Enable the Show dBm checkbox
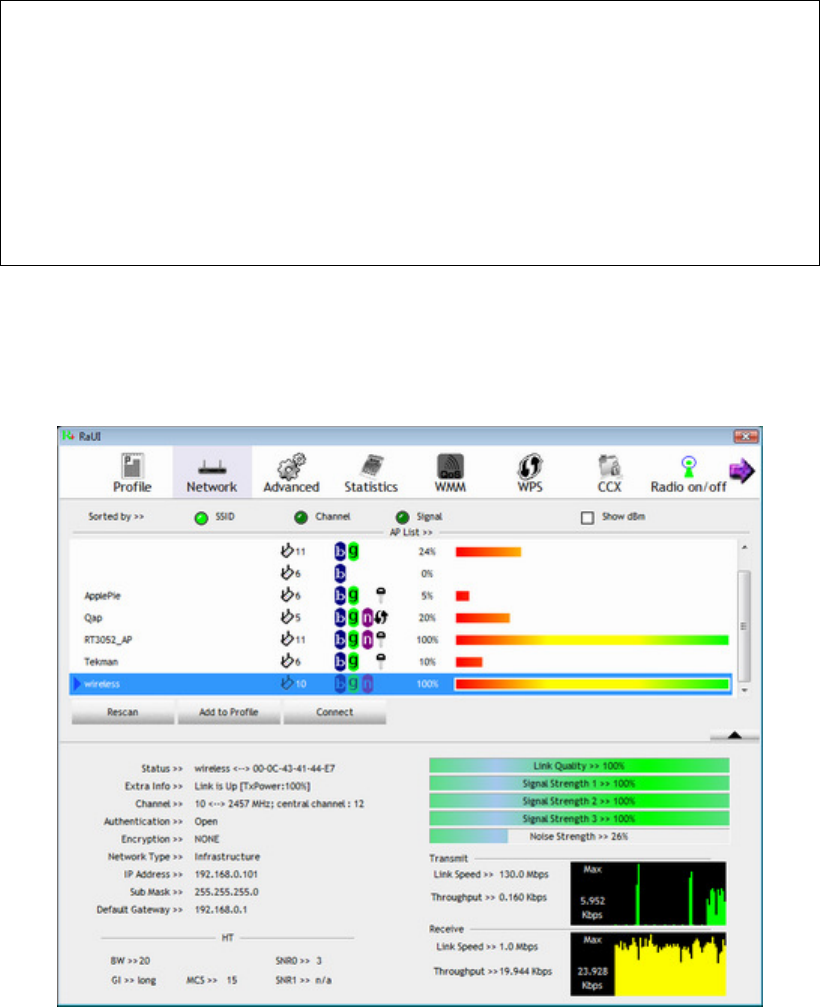 pos(587,518)
